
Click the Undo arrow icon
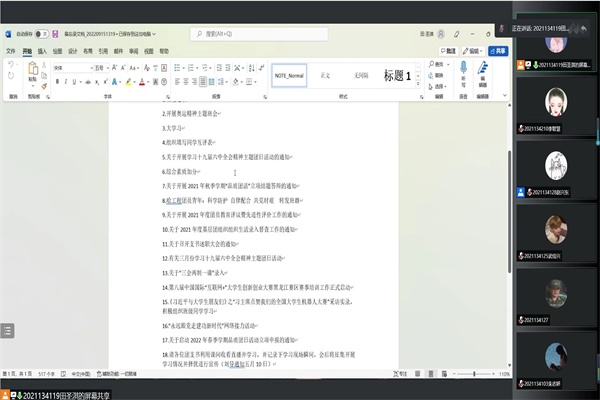(10, 66)
